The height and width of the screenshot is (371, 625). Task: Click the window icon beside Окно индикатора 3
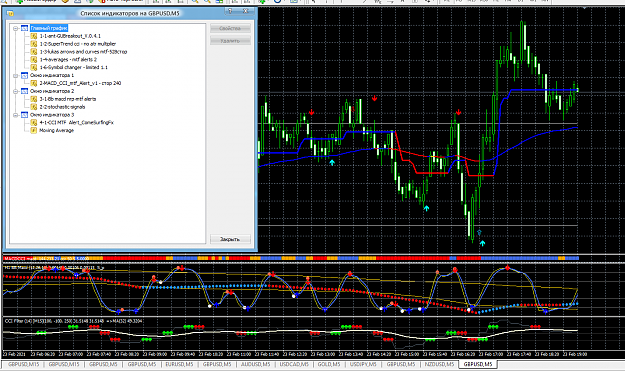pyautogui.click(x=24, y=115)
